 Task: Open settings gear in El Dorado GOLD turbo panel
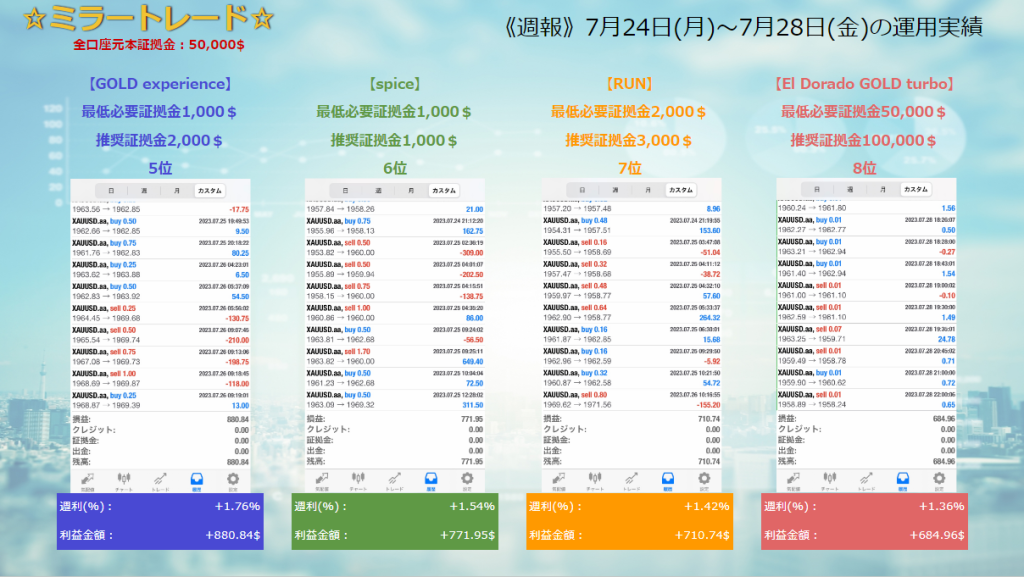coord(937,480)
